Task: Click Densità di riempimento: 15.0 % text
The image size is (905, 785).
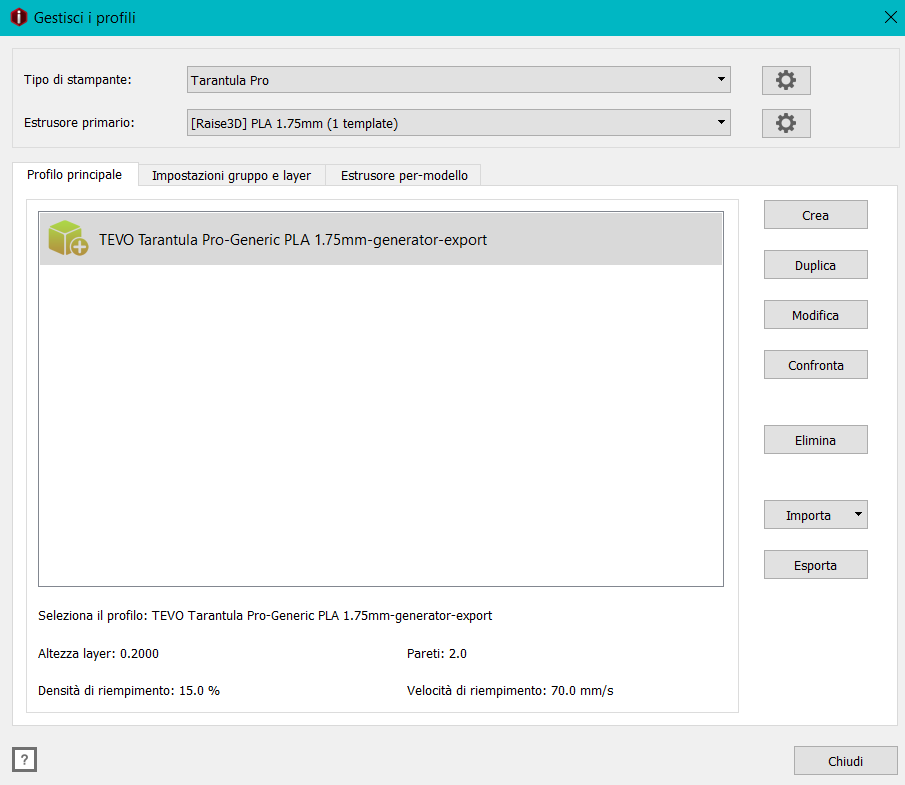Action: tap(129, 690)
